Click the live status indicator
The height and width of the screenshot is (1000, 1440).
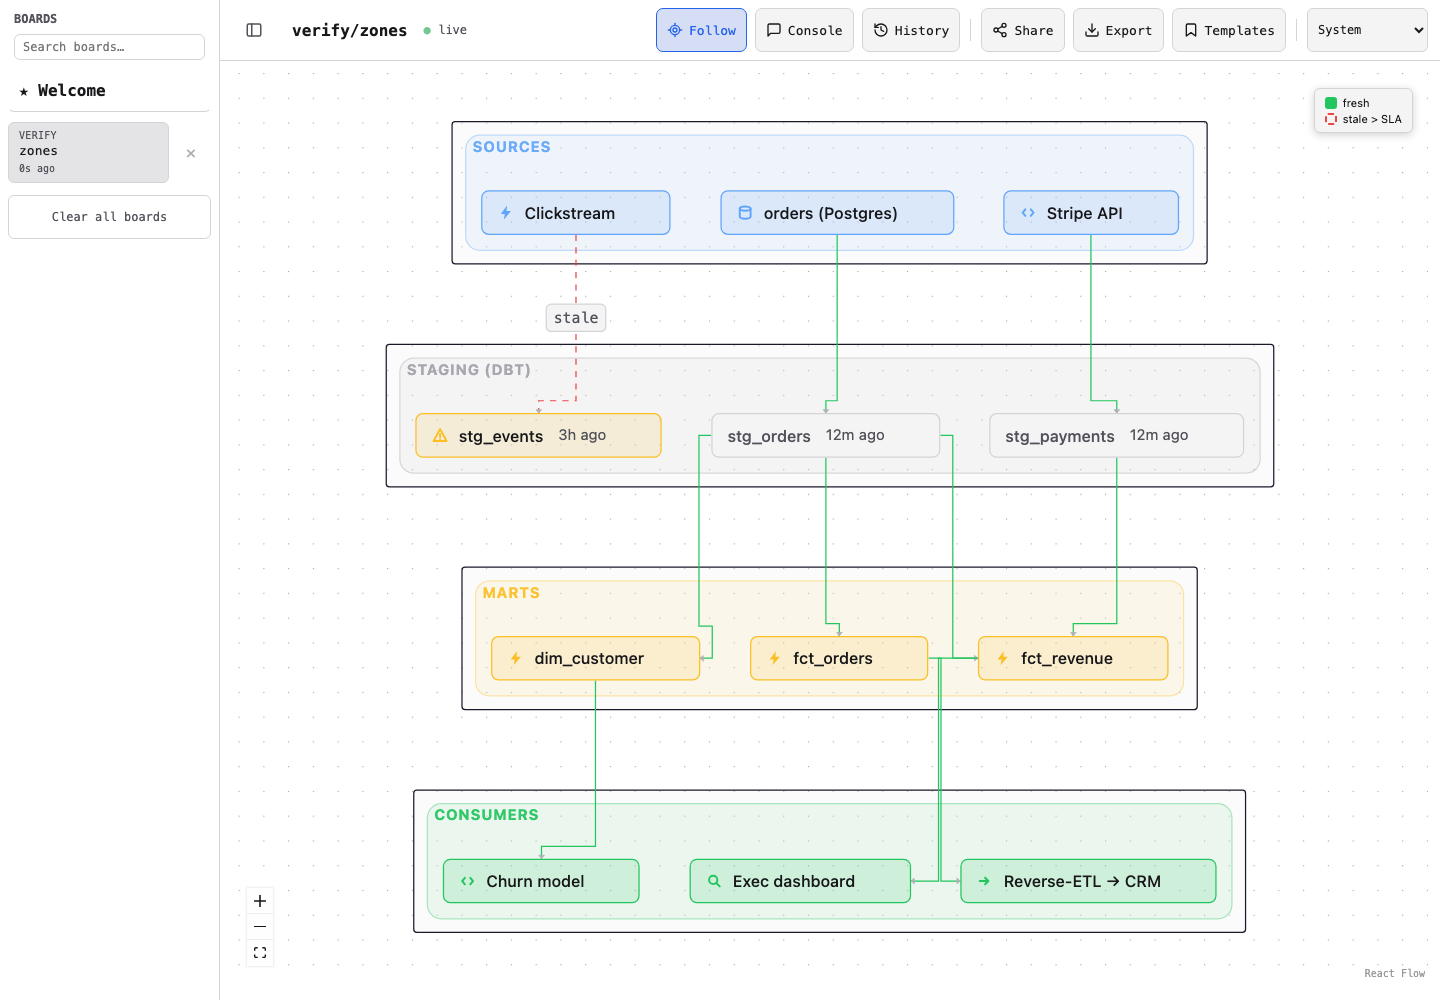pos(445,30)
